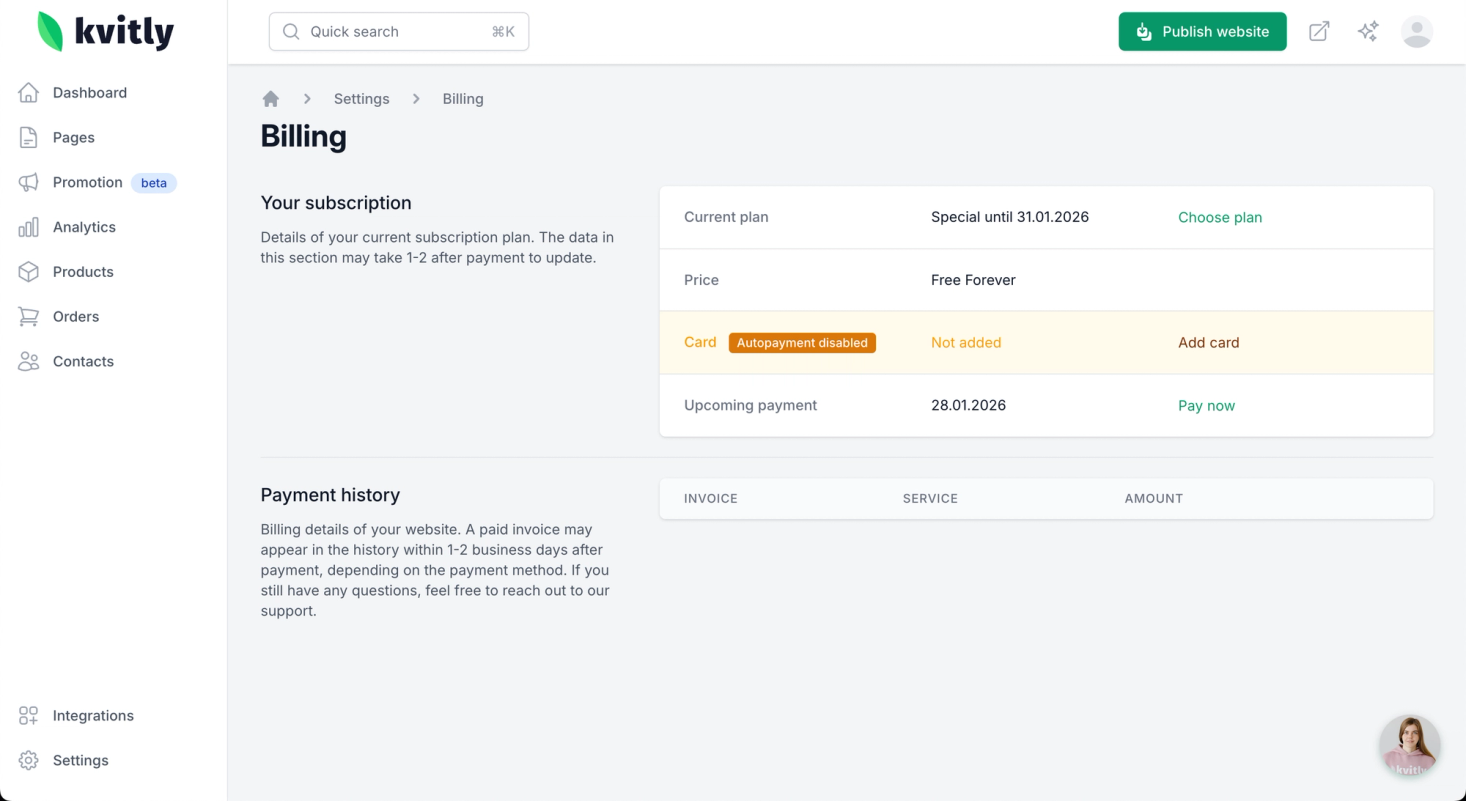Image resolution: width=1466 pixels, height=801 pixels.
Task: Click the Settings gear icon
Action: pos(29,761)
